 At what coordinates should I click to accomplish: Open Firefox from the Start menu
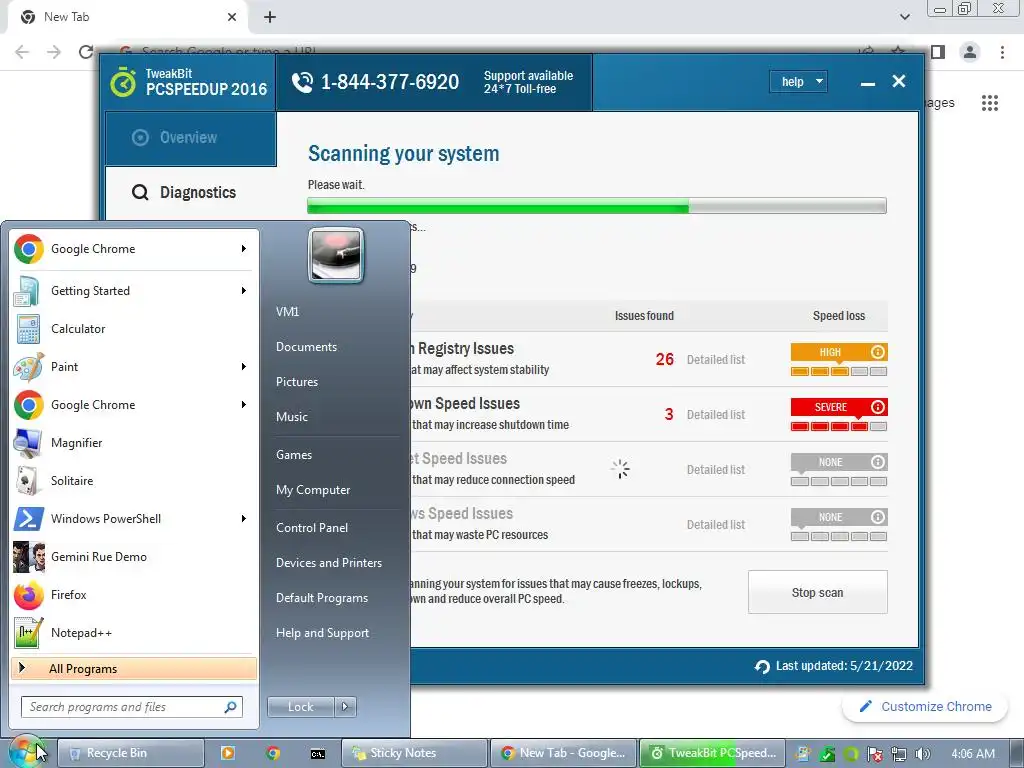point(135,594)
